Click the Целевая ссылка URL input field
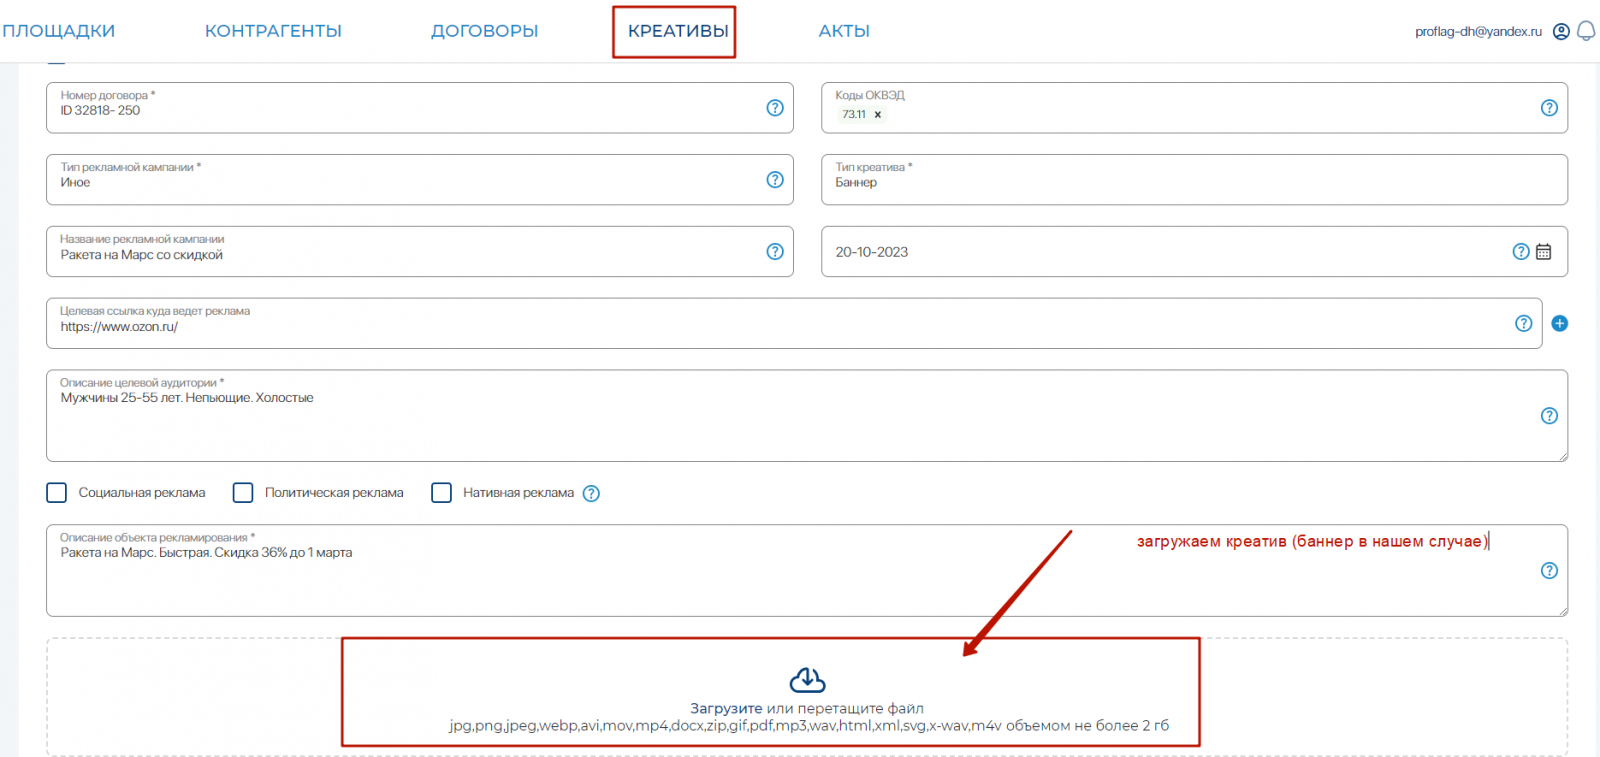 click(x=794, y=323)
